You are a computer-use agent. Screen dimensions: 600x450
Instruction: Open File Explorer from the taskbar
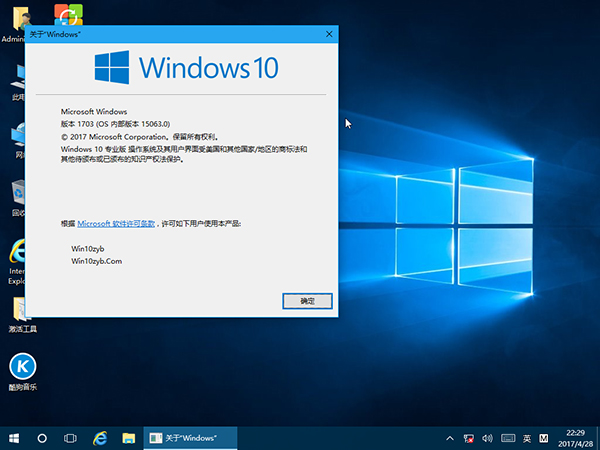click(128, 438)
